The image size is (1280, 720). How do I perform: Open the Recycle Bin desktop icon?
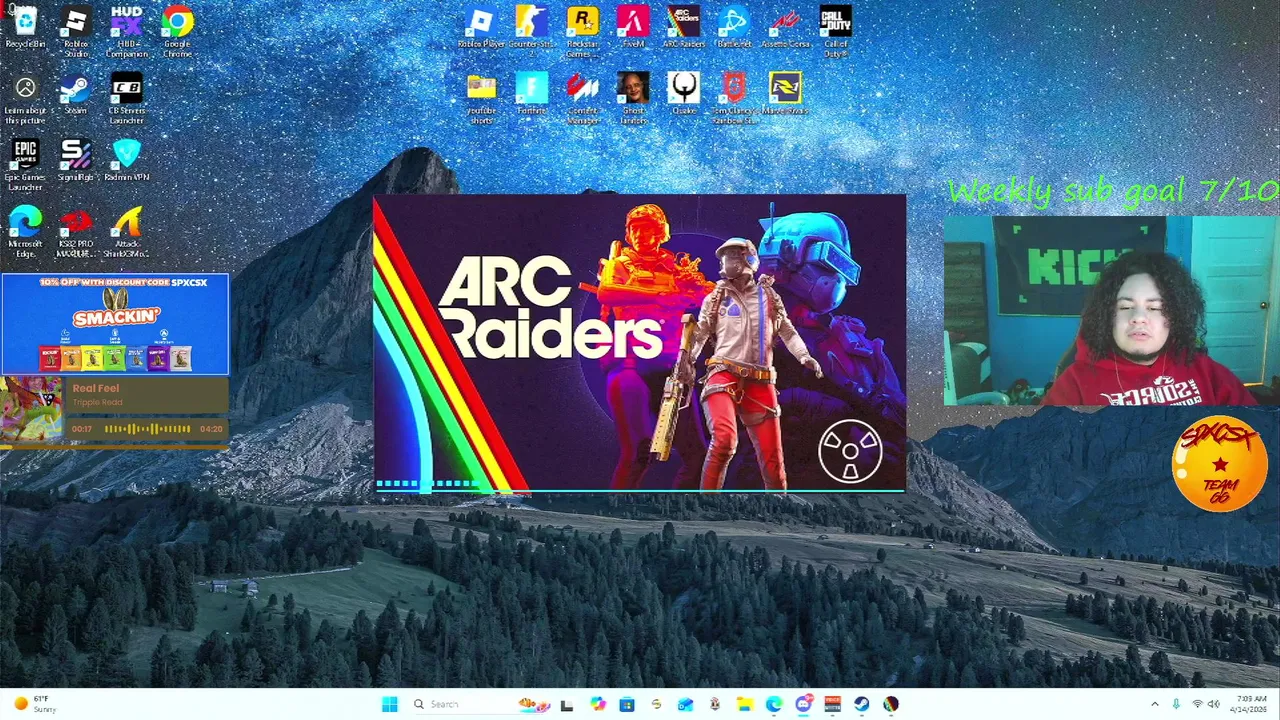25,28
